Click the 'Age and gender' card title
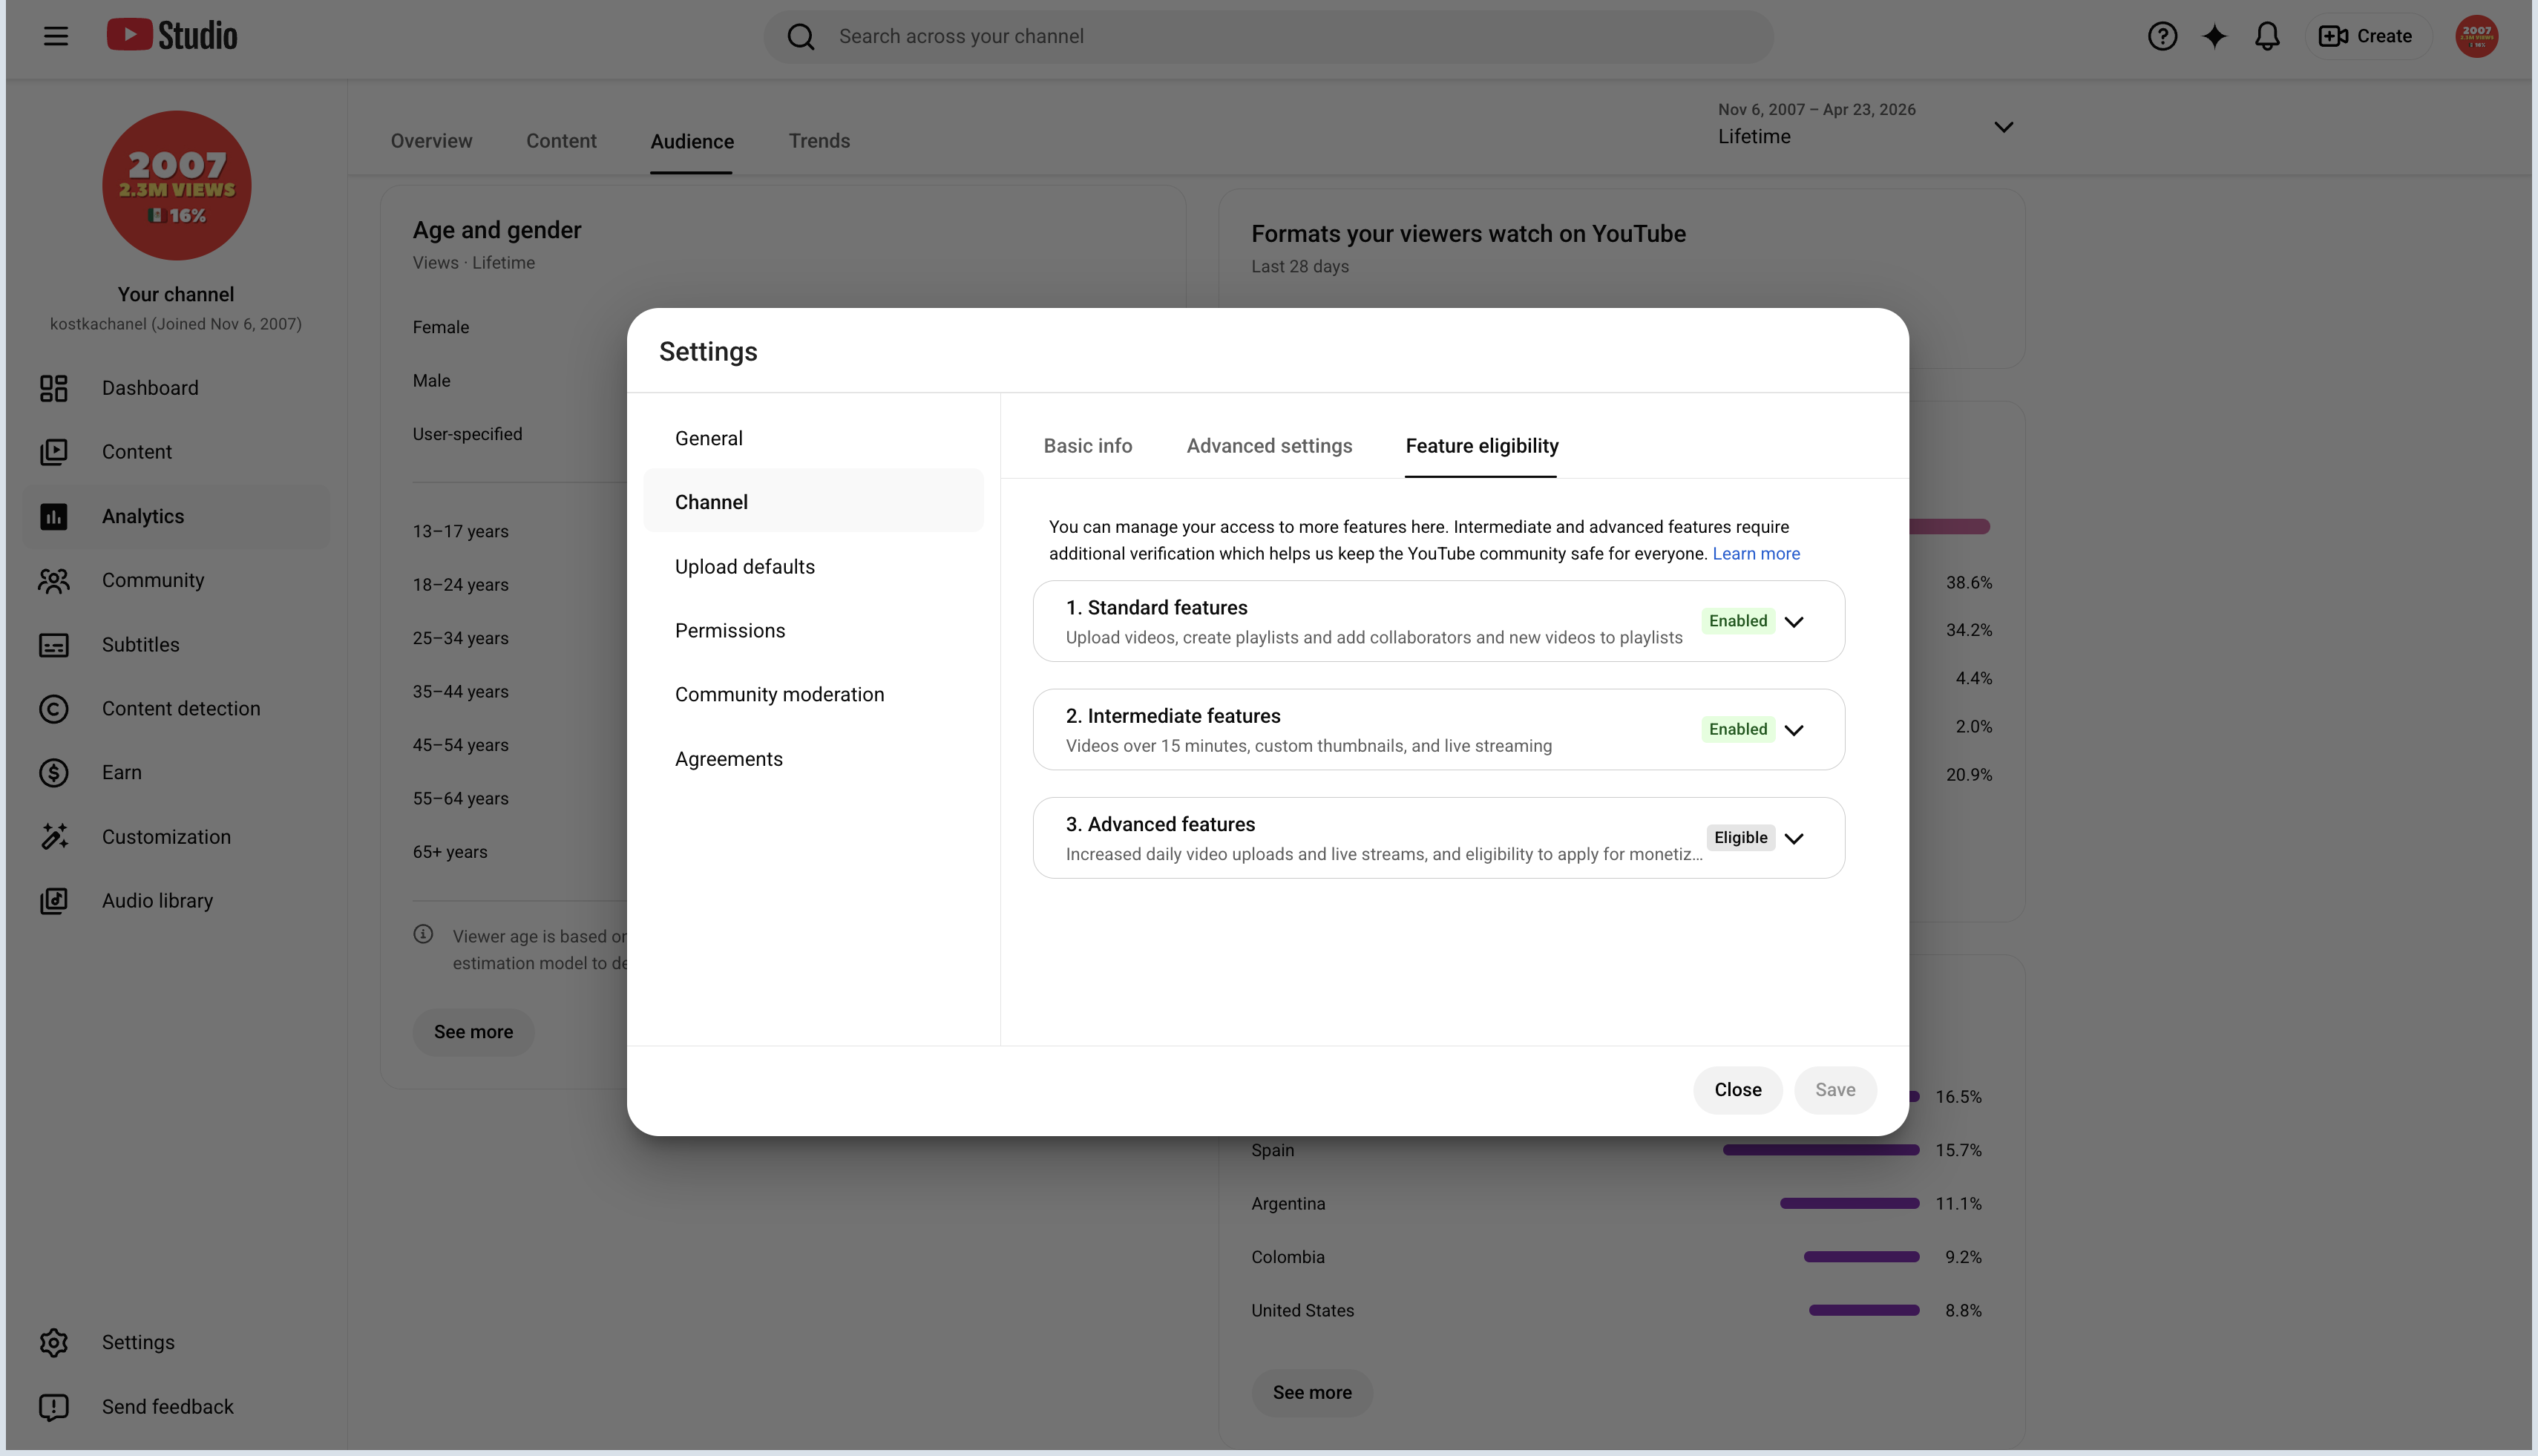Image resolution: width=2538 pixels, height=1456 pixels. 497,230
